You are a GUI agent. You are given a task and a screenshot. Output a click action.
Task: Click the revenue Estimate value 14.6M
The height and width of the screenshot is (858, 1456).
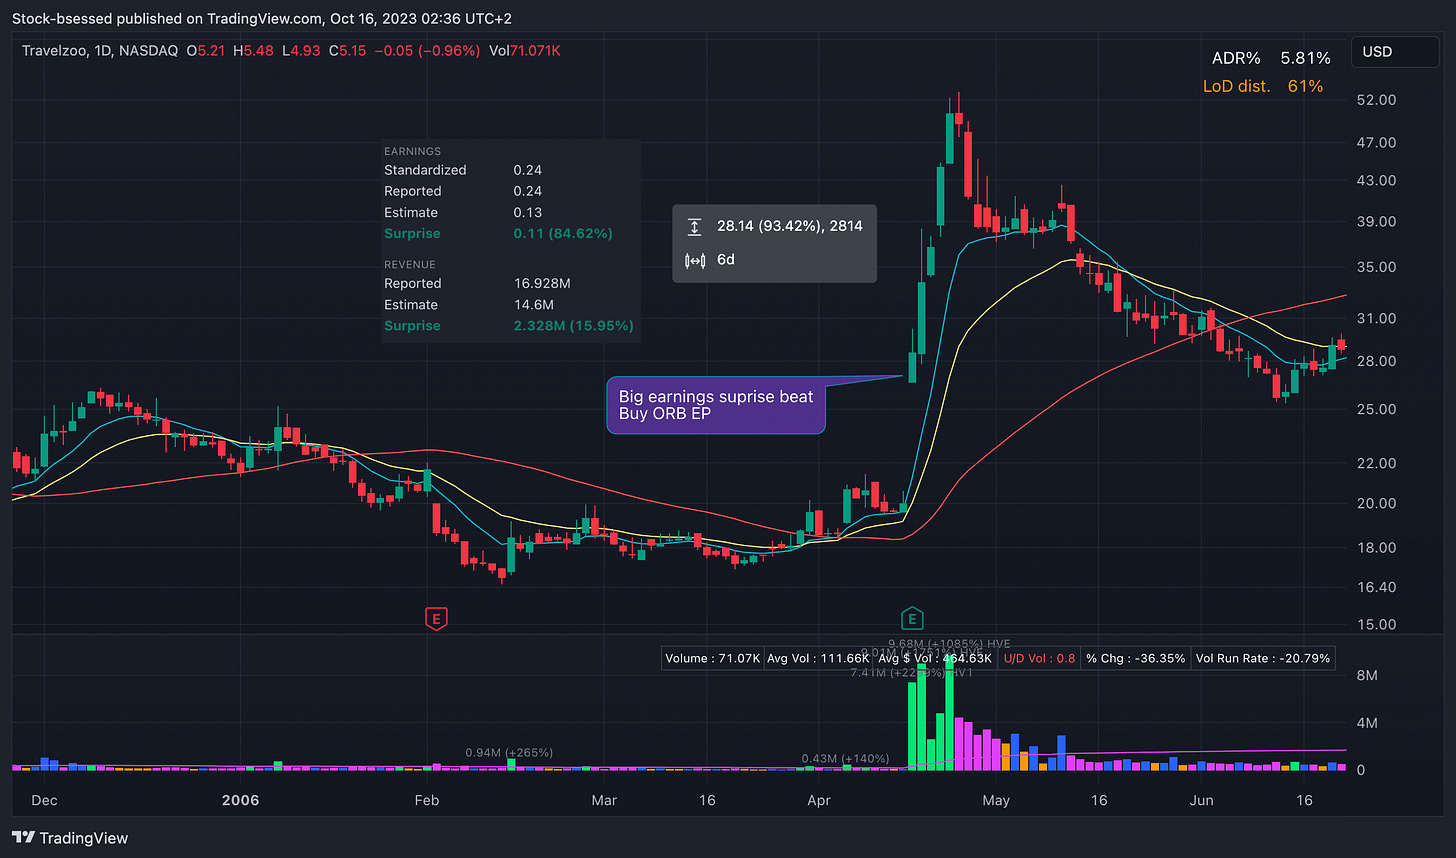[x=534, y=304]
